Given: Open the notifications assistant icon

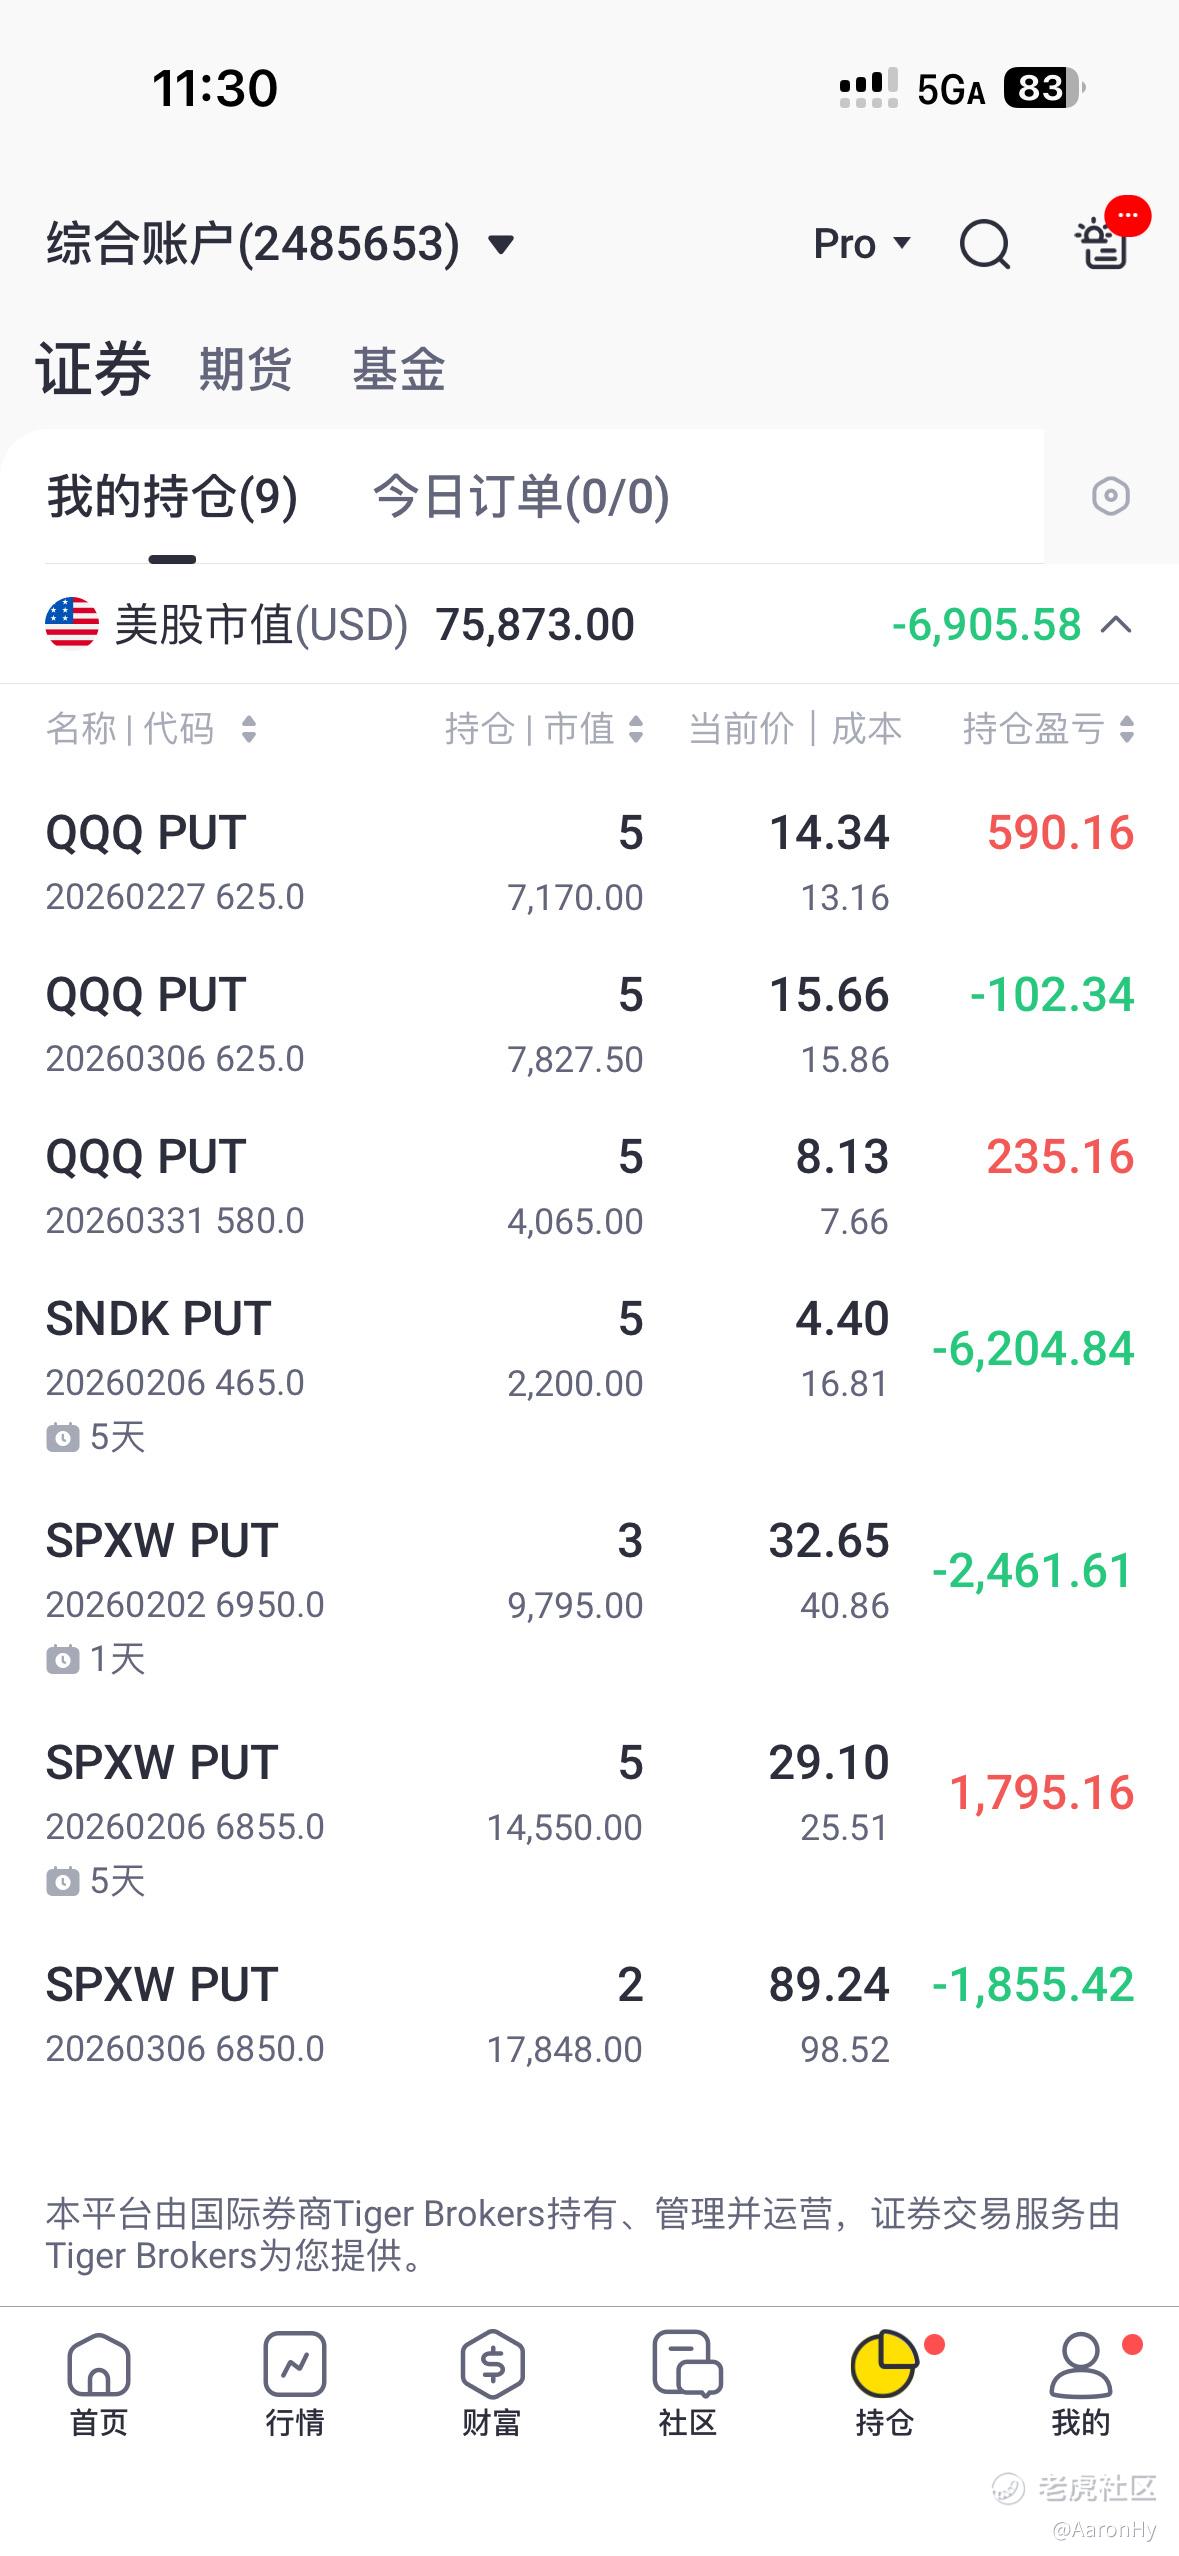Looking at the screenshot, I should tap(1104, 244).
